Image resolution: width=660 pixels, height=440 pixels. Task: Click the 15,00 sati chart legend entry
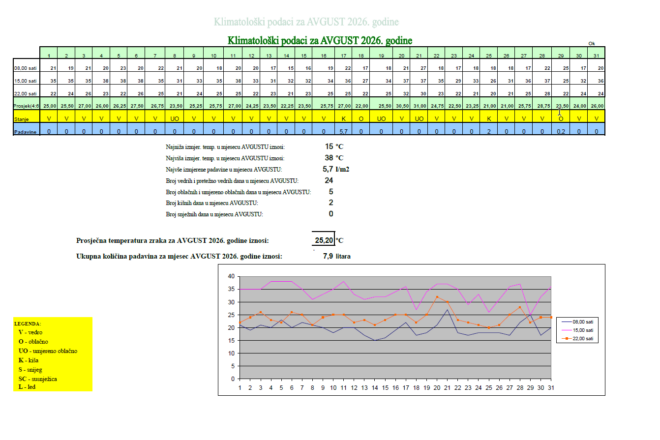pos(578,330)
